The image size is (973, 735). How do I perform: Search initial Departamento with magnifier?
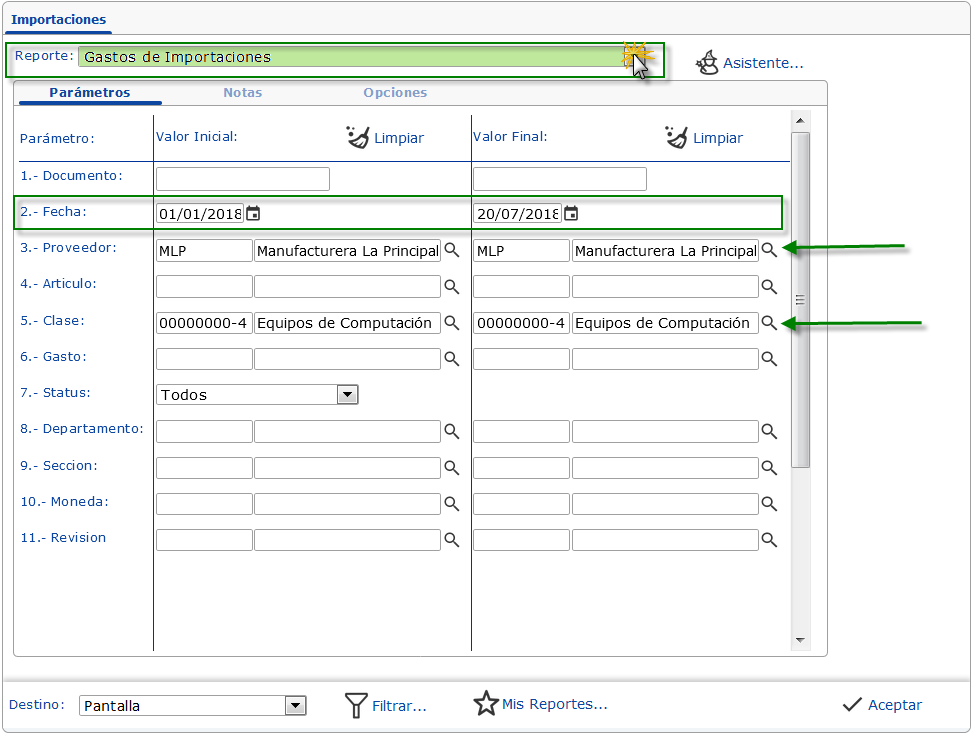click(x=452, y=431)
